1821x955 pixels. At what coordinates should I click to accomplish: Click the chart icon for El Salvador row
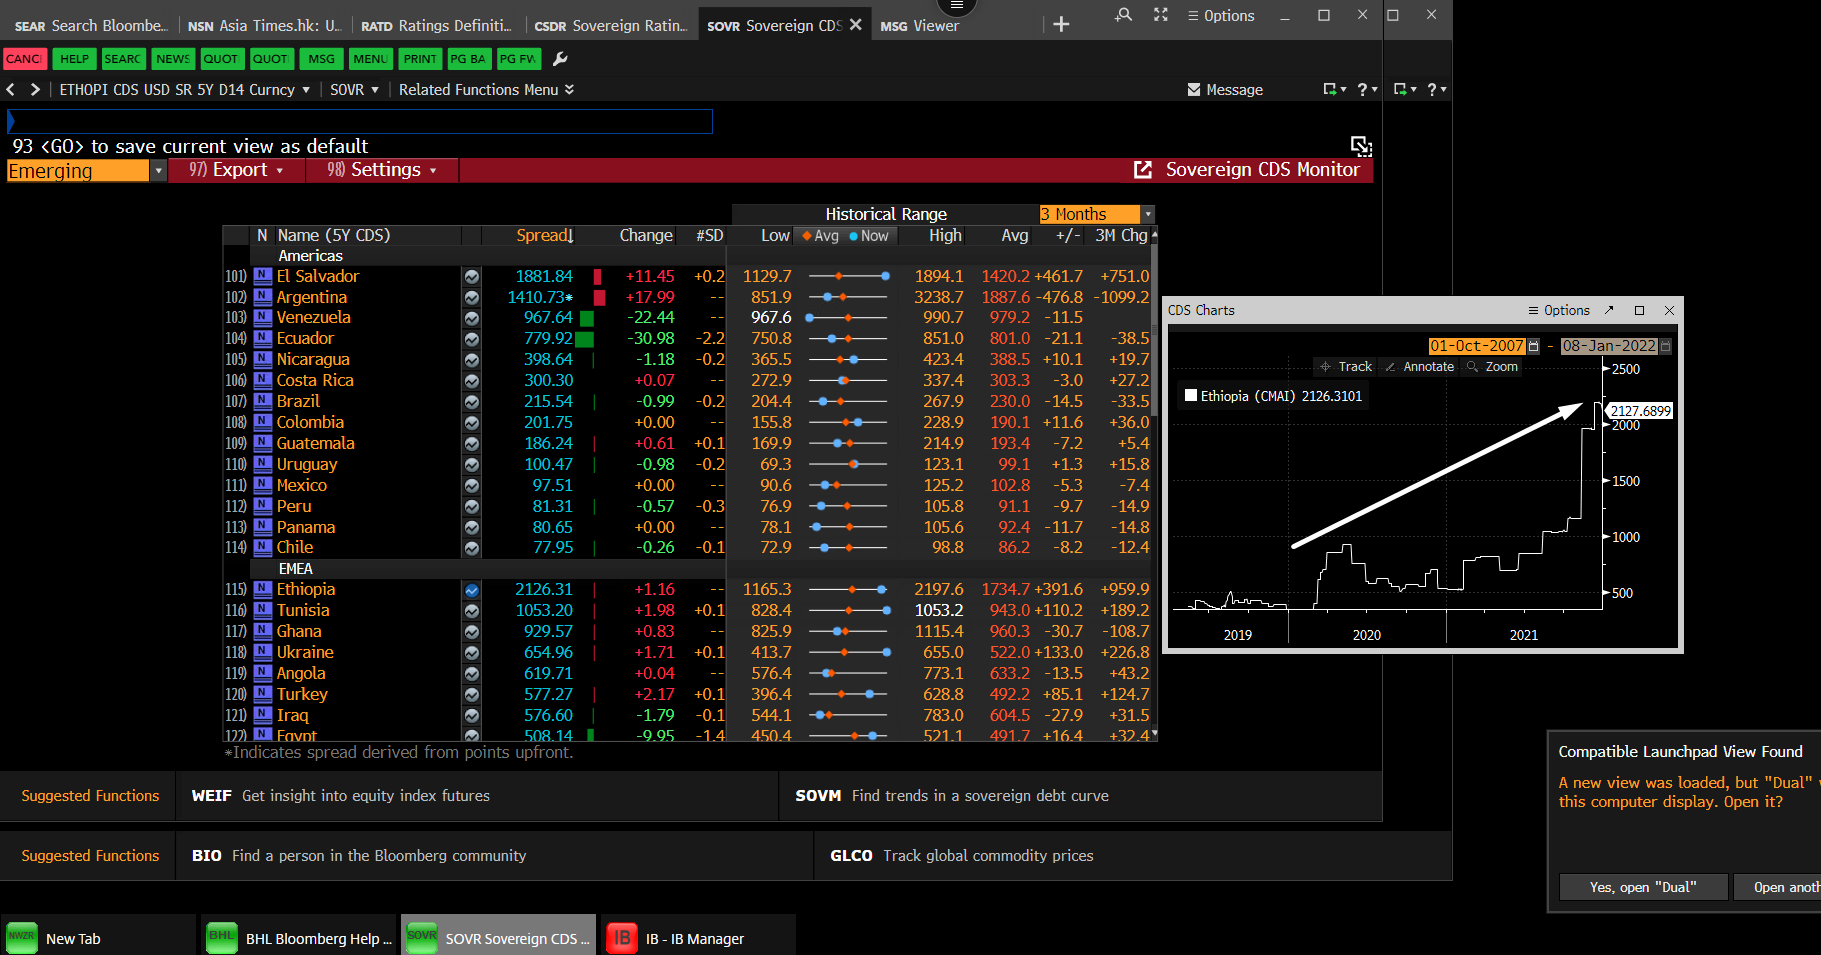(x=472, y=277)
